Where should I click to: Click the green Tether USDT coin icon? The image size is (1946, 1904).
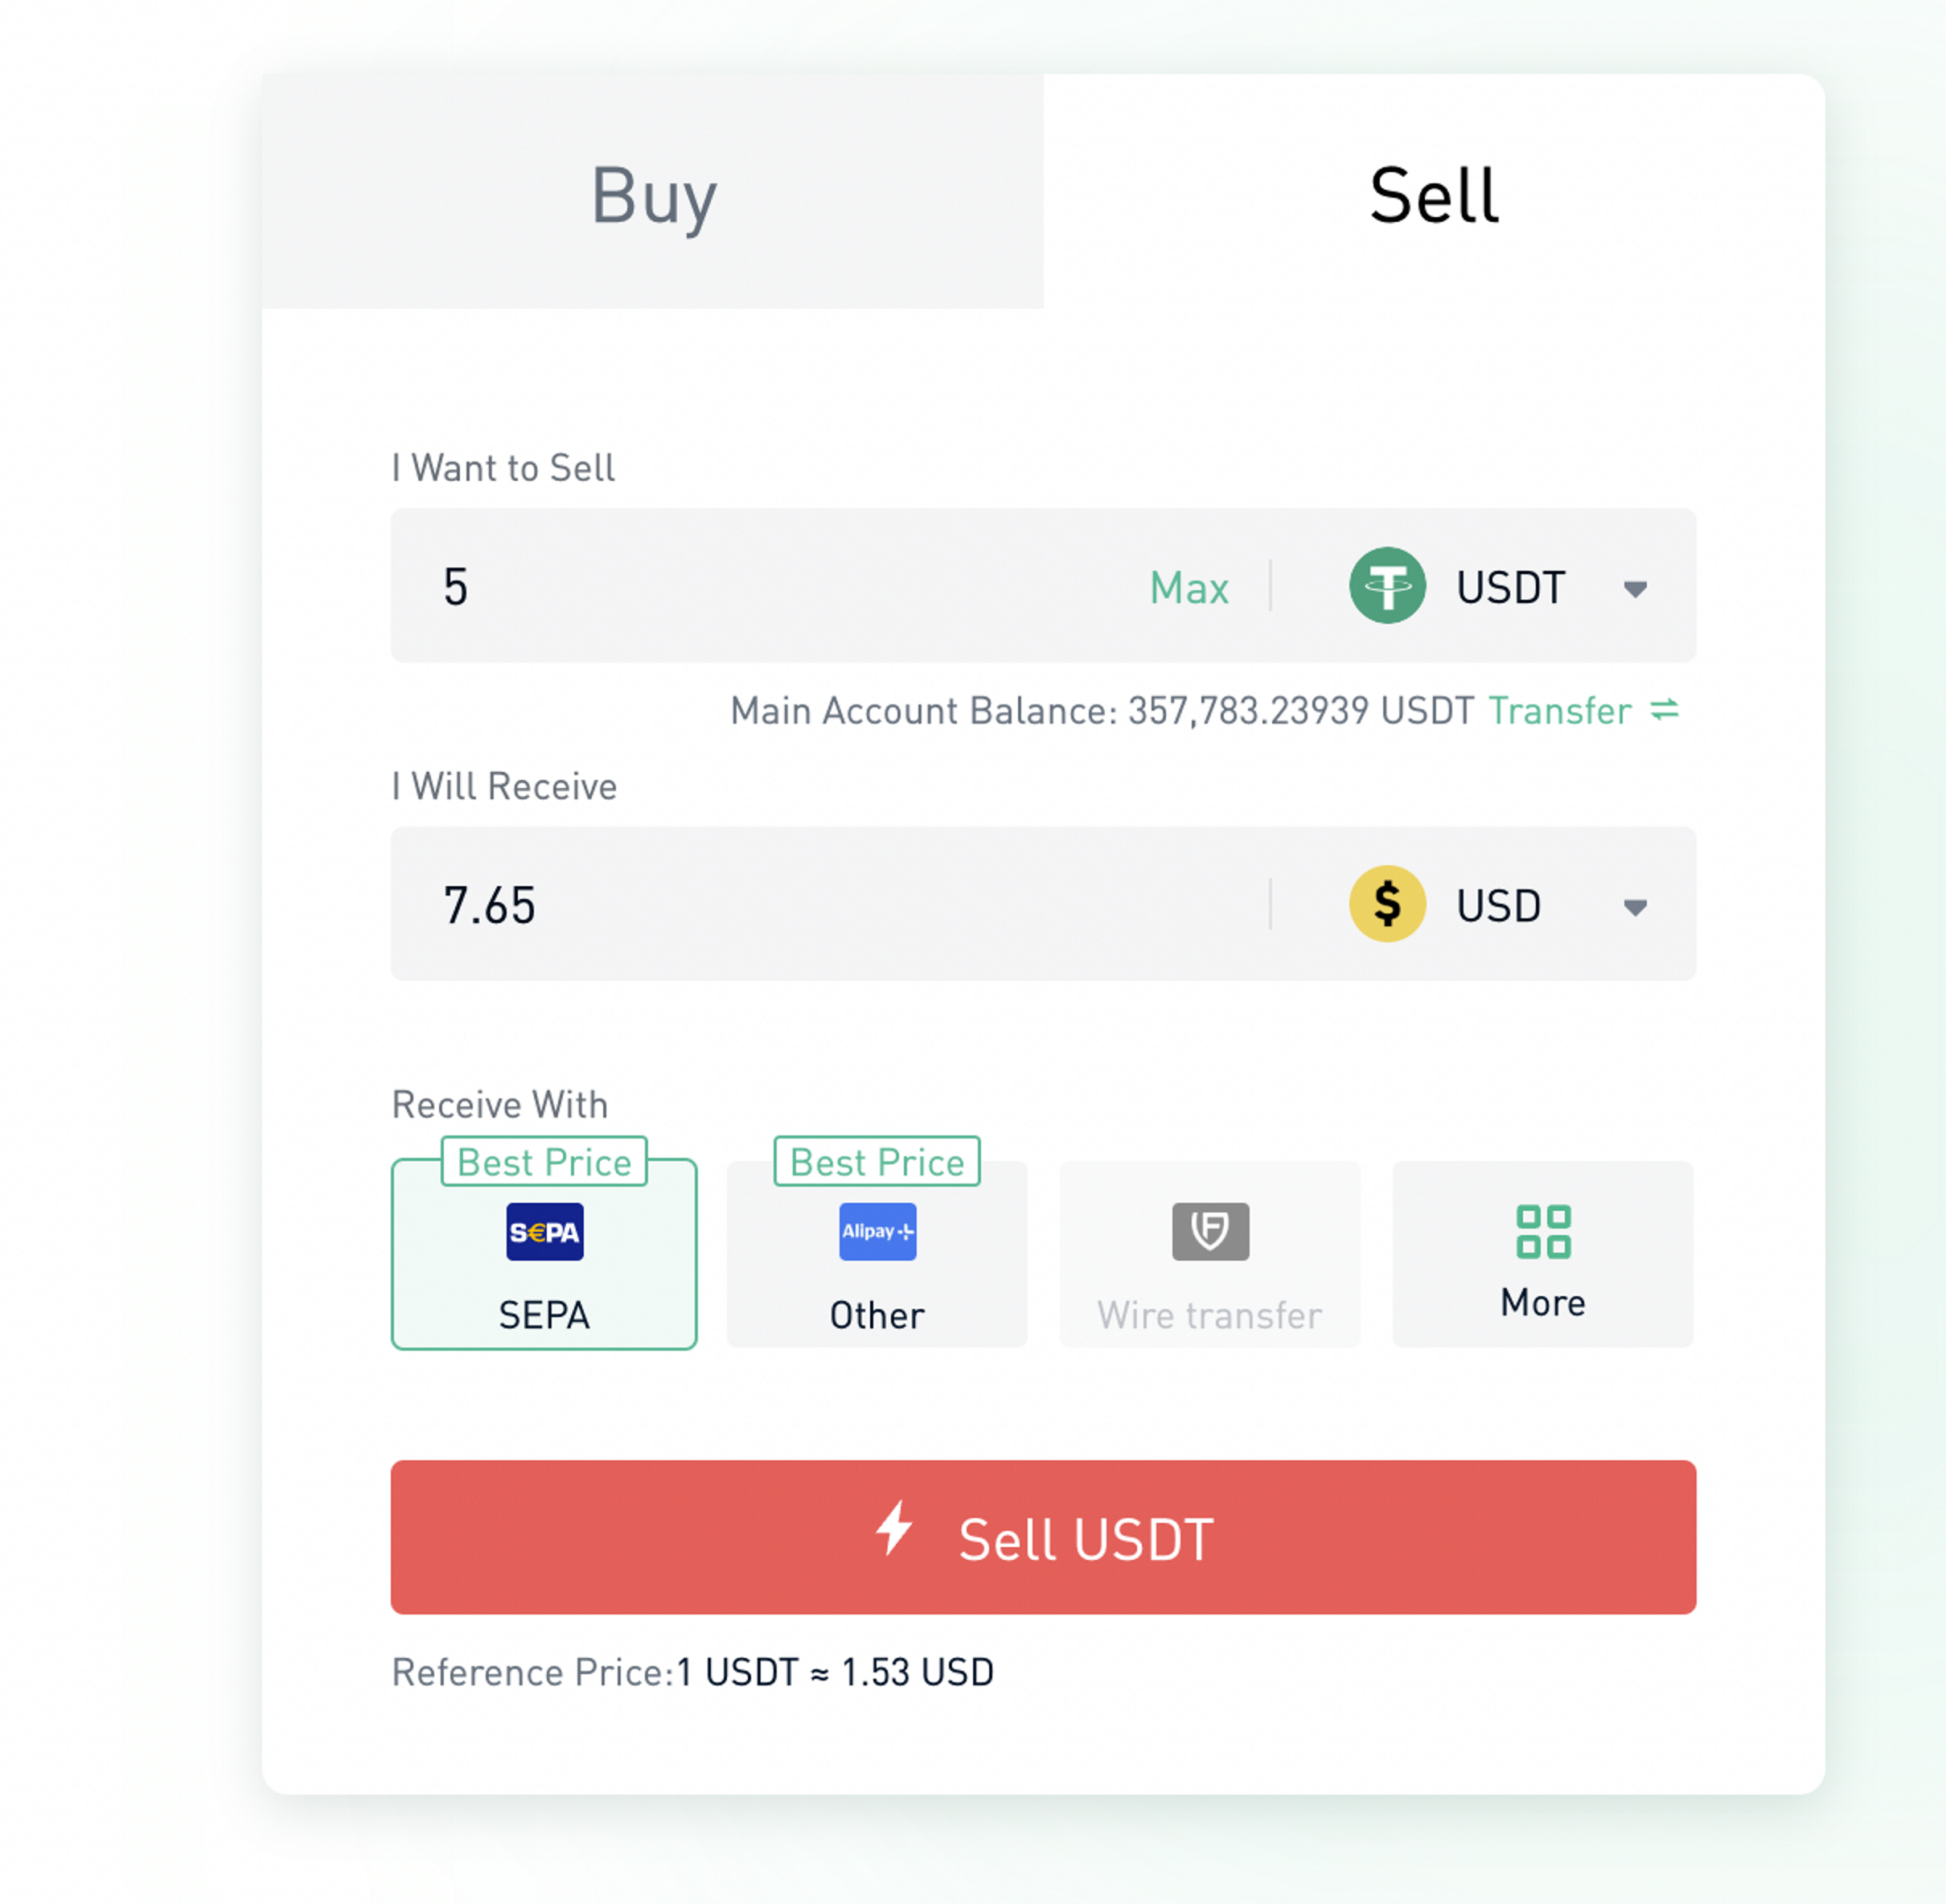click(x=1387, y=586)
